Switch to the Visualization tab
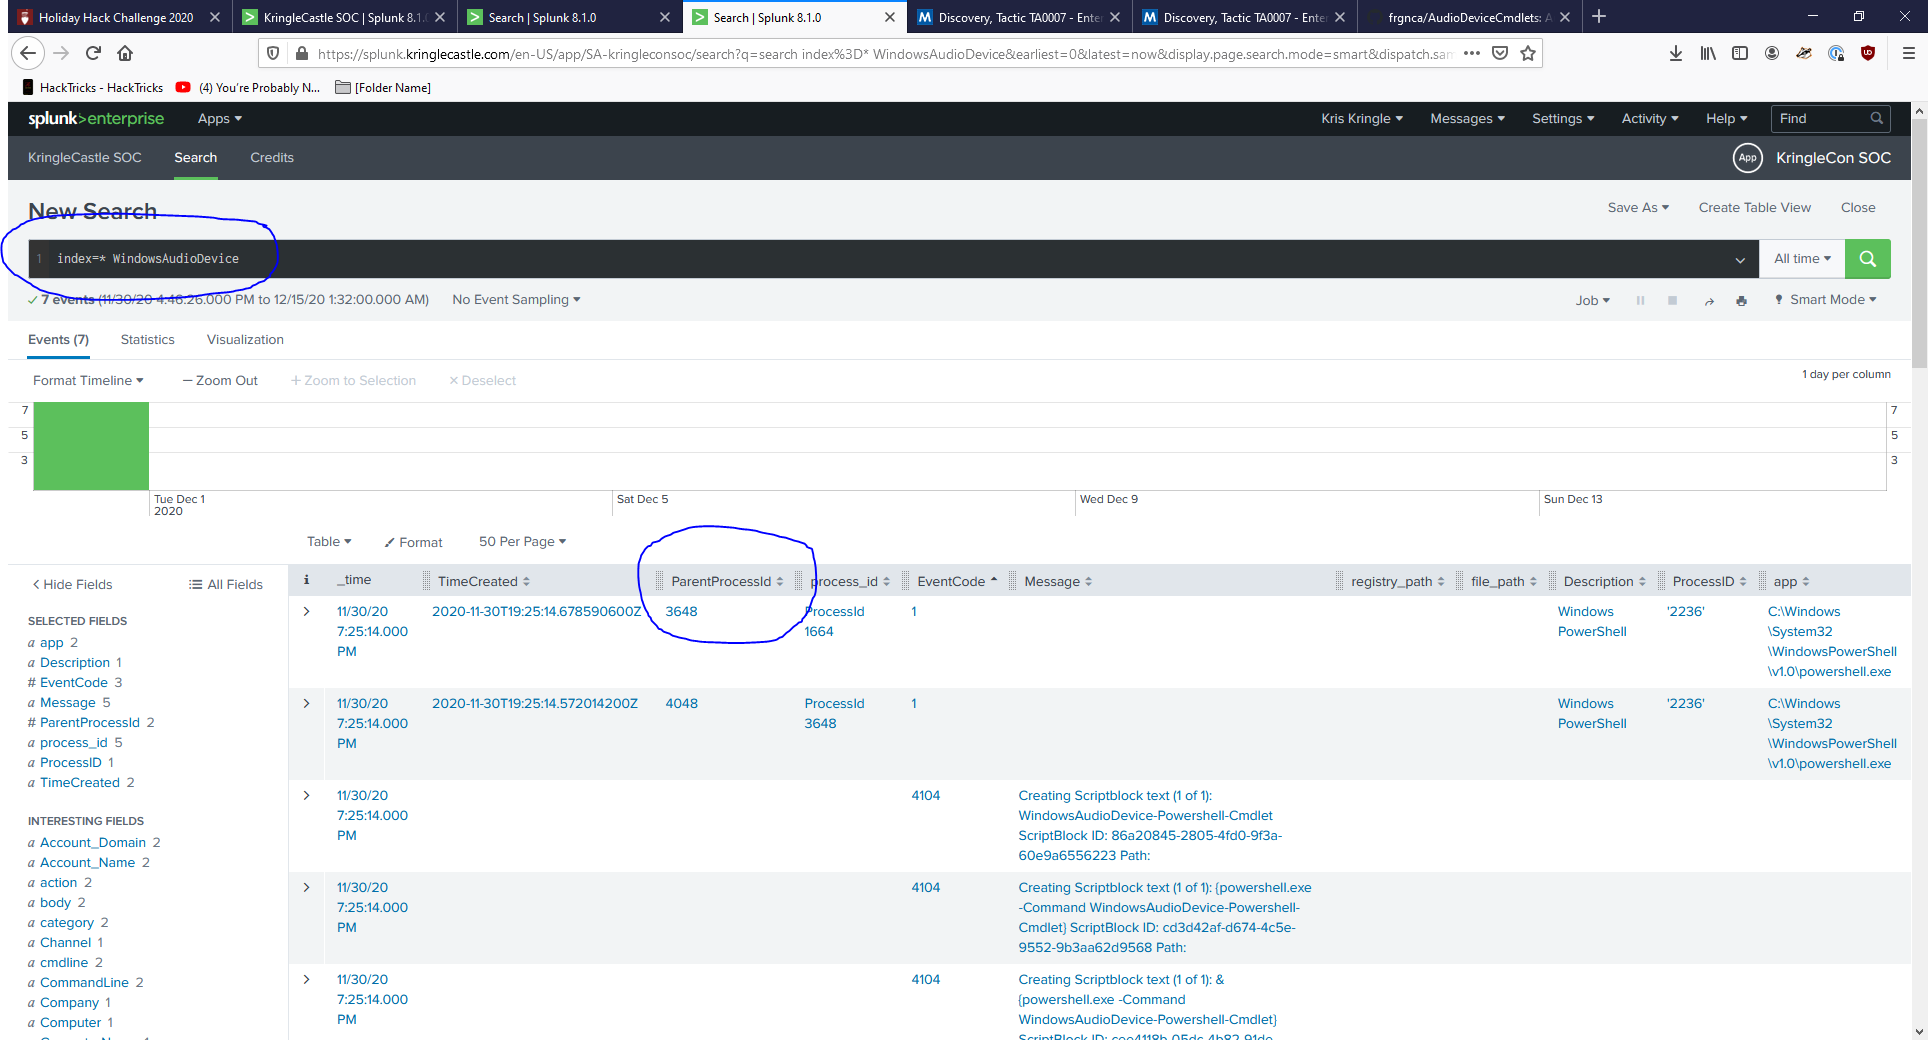 (245, 340)
